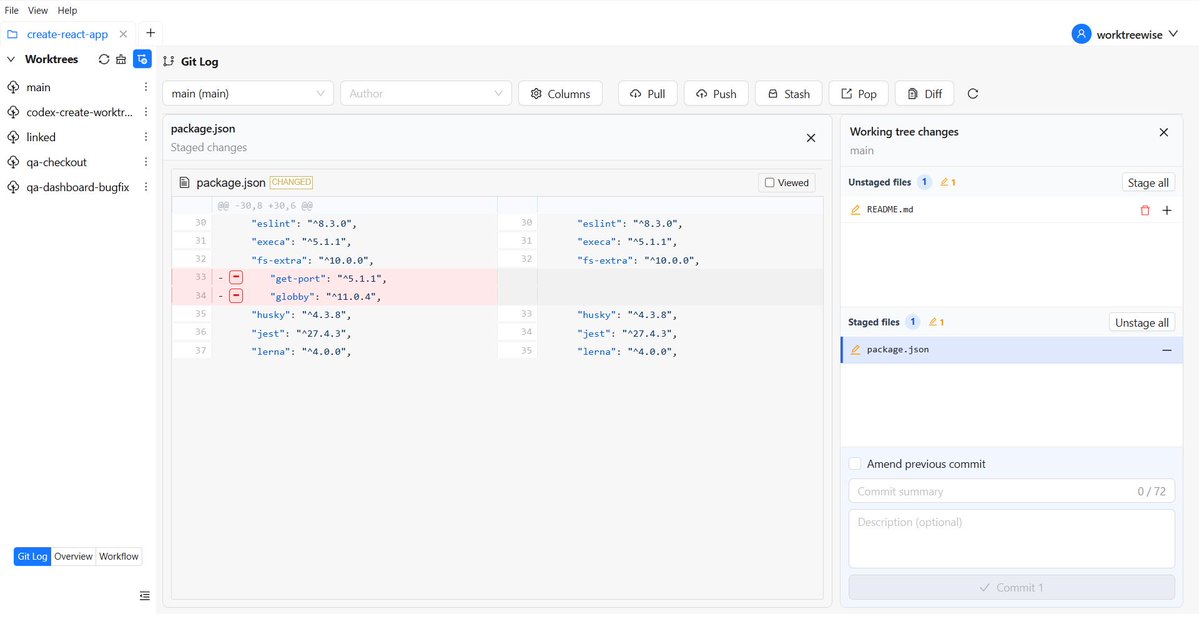Viewport: 1199px width, 619px height.
Task: Click the "eslint": "^8.3.0" line on left side
Action: point(304,224)
